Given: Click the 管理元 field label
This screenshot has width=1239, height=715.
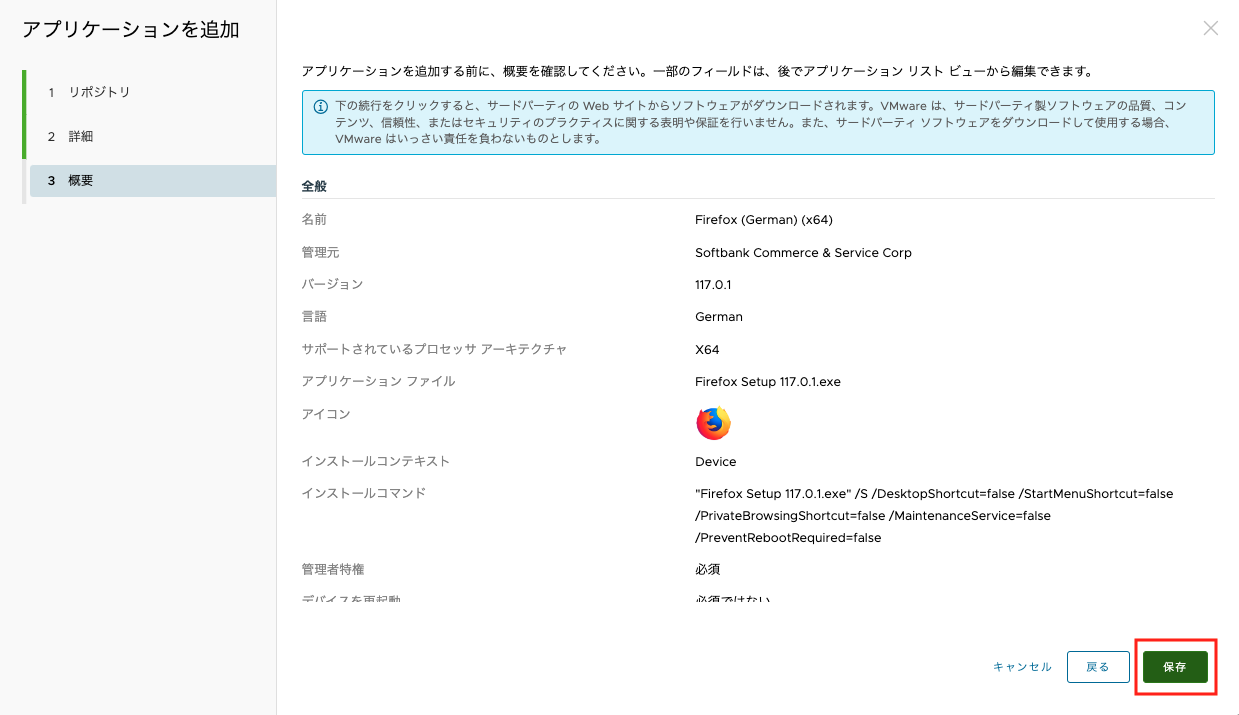Looking at the screenshot, I should tap(320, 253).
